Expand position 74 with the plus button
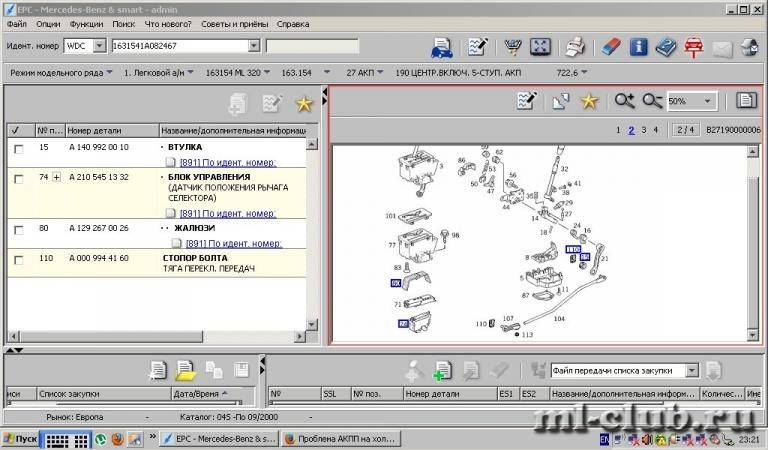This screenshot has width=768, height=450. (57, 178)
